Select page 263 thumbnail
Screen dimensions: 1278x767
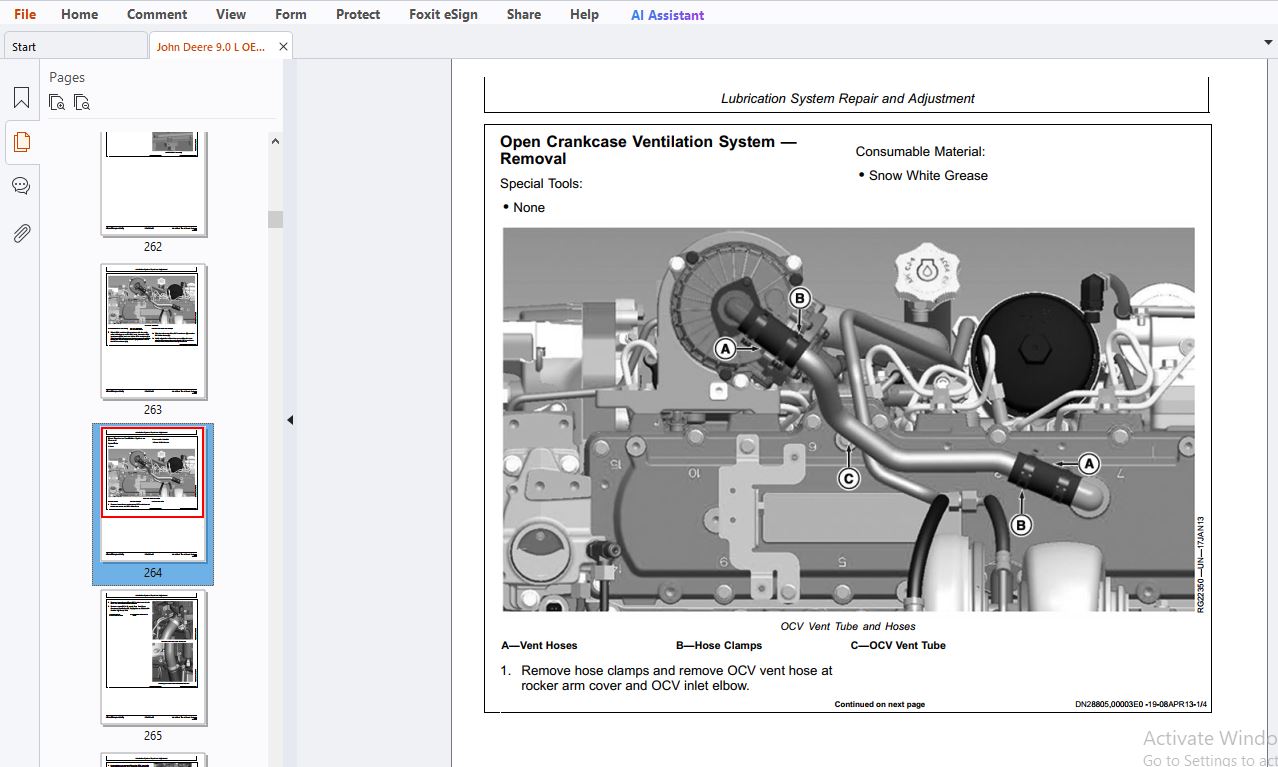[x=154, y=332]
